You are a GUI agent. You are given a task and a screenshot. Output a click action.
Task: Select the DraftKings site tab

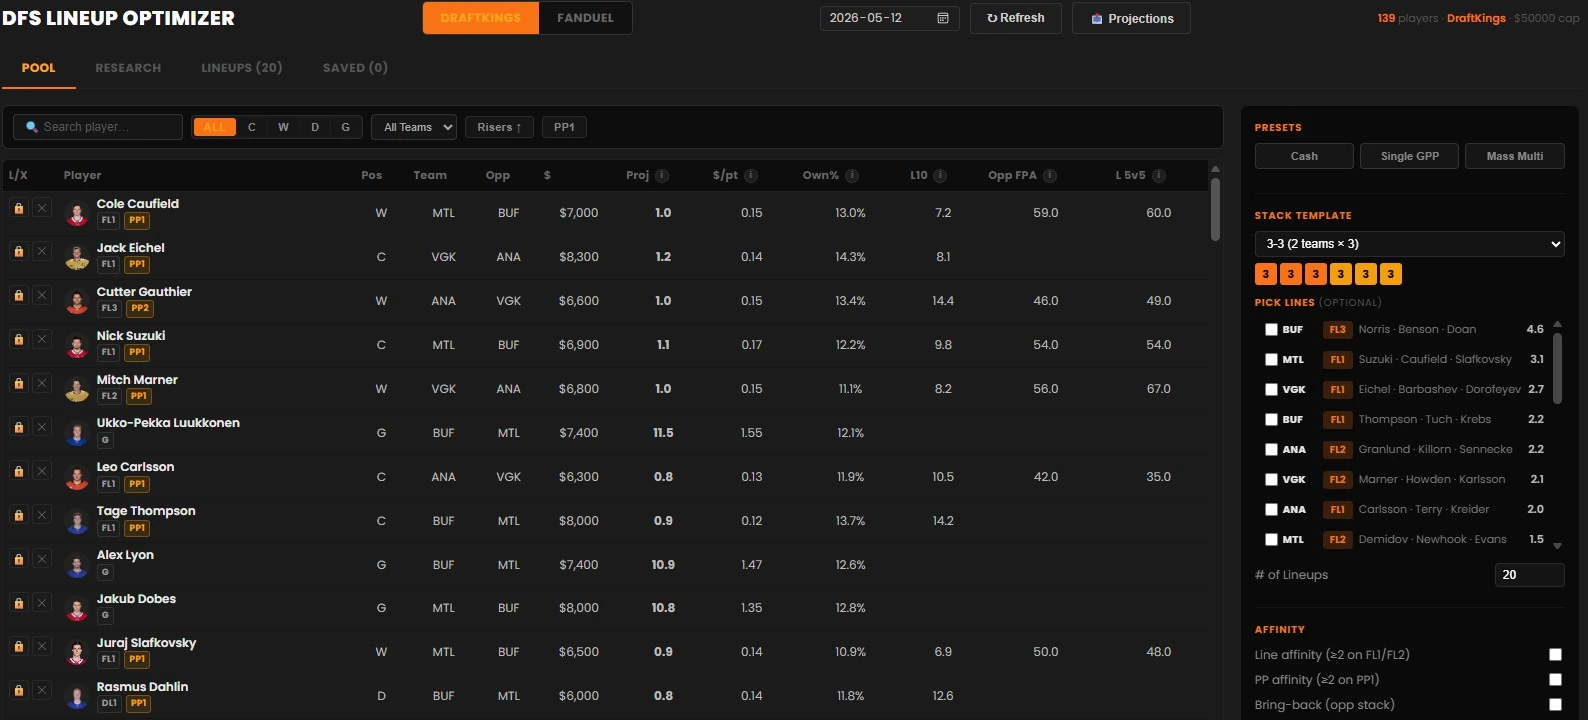(x=481, y=18)
